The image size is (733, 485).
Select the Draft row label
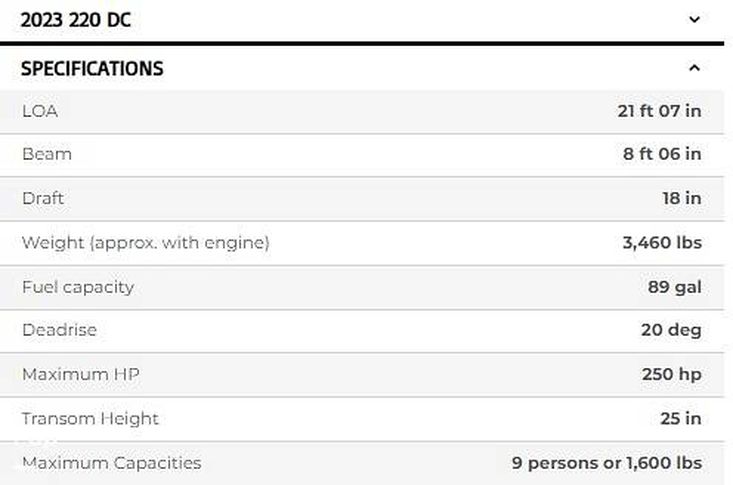pos(43,199)
